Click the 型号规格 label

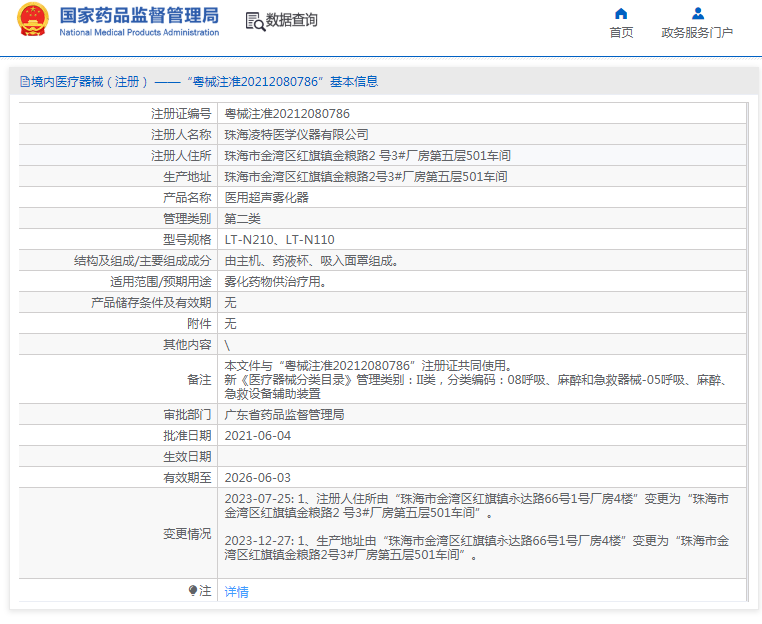pos(187,240)
